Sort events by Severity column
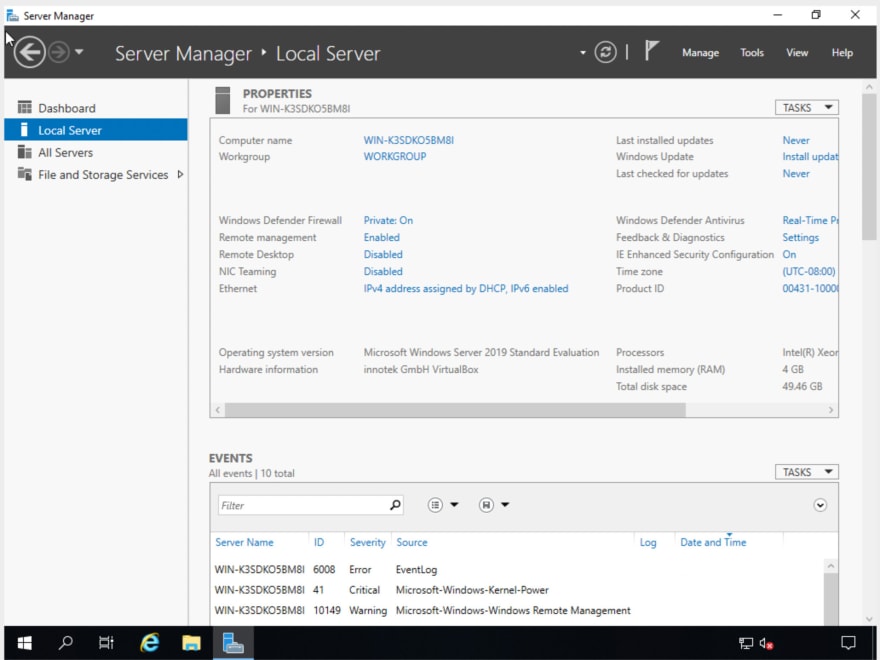 pos(368,542)
